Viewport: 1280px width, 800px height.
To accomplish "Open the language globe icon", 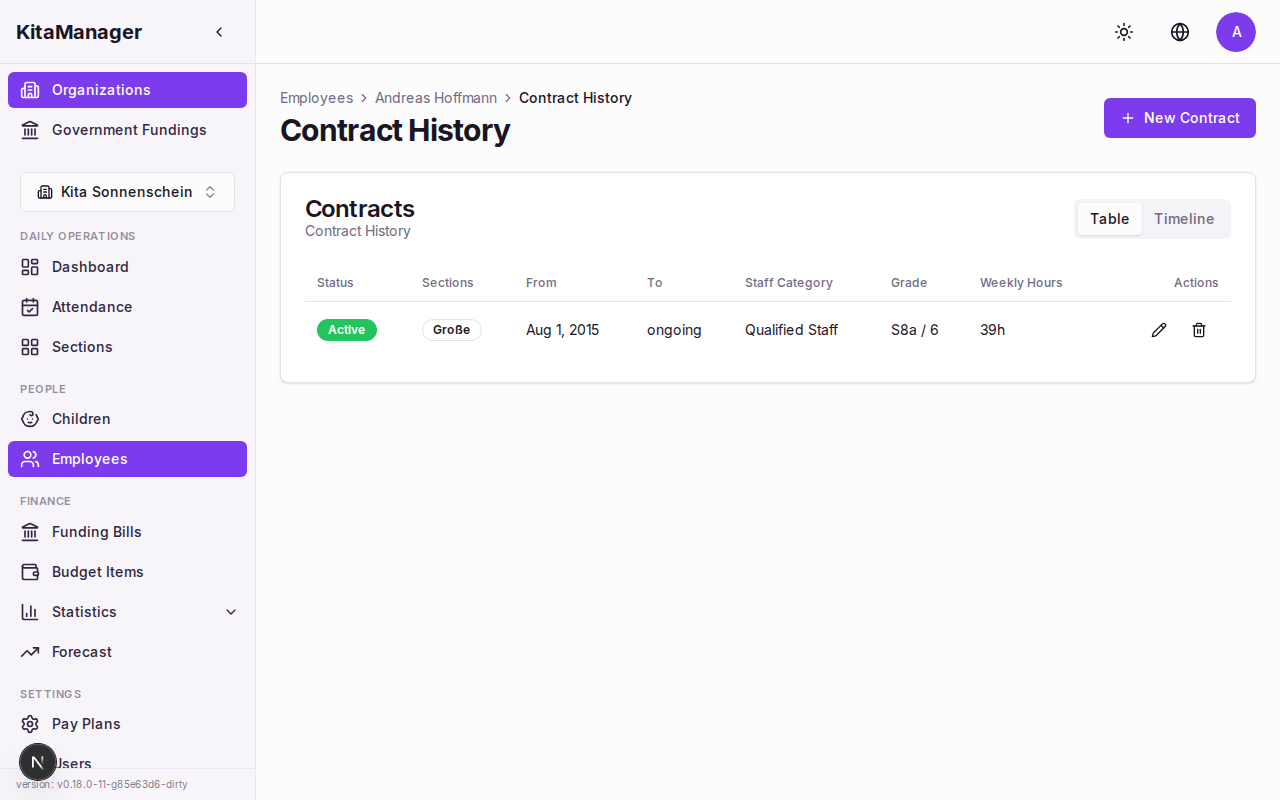I will [x=1180, y=32].
